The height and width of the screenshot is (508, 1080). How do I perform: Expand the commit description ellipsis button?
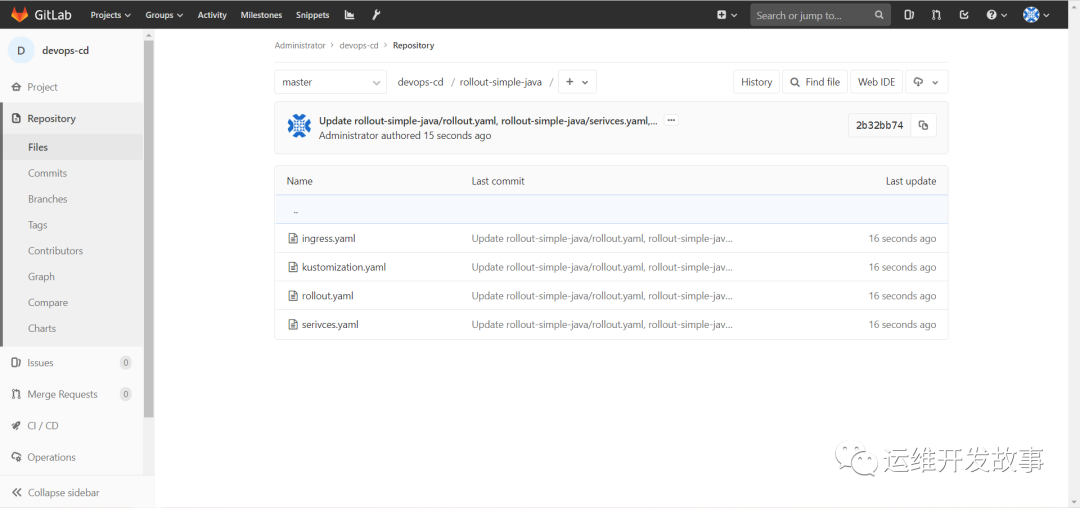click(672, 120)
